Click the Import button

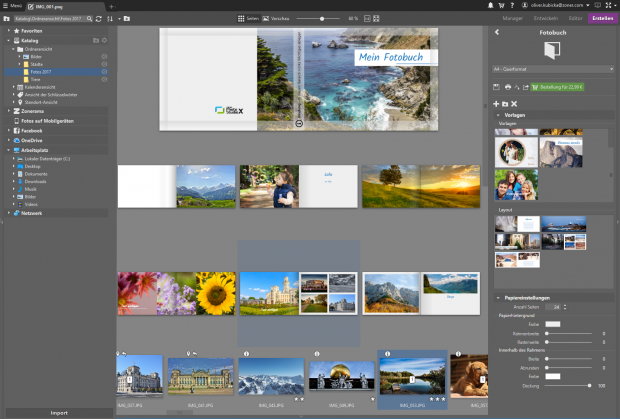[58, 412]
